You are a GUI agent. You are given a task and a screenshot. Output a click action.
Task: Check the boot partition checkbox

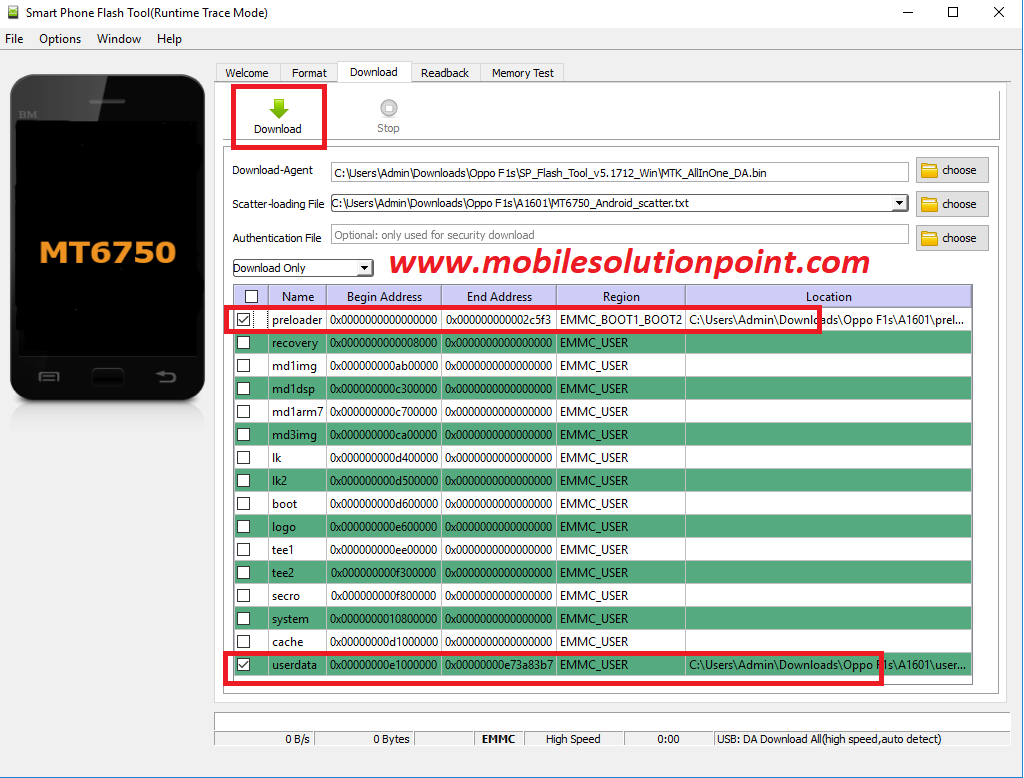point(244,504)
